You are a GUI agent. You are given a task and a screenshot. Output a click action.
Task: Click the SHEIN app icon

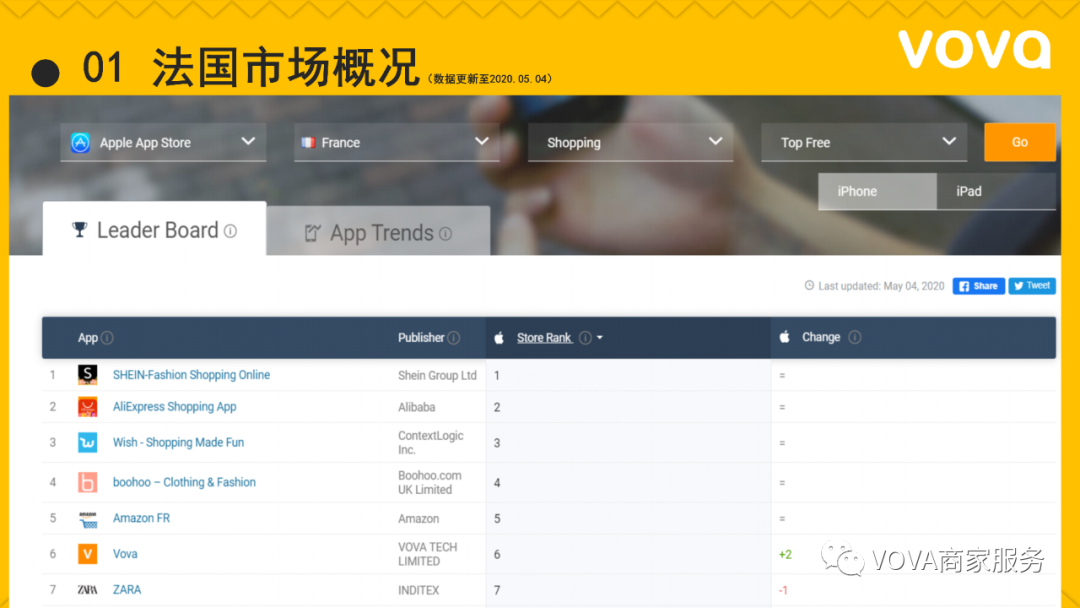(x=87, y=375)
